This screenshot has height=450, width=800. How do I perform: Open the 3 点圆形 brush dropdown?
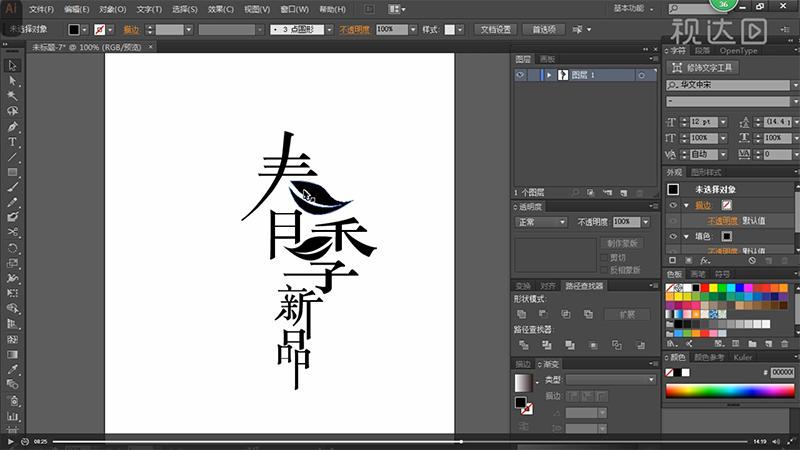point(329,30)
